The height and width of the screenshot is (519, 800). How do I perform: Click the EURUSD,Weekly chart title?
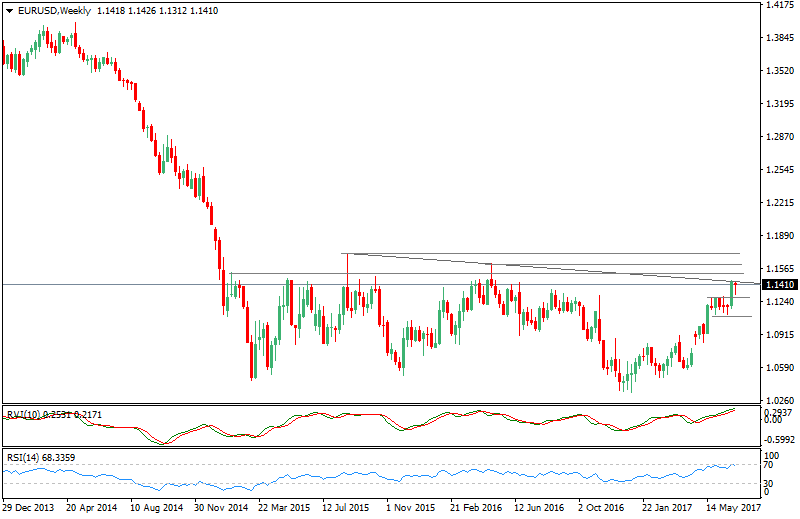pyautogui.click(x=49, y=10)
